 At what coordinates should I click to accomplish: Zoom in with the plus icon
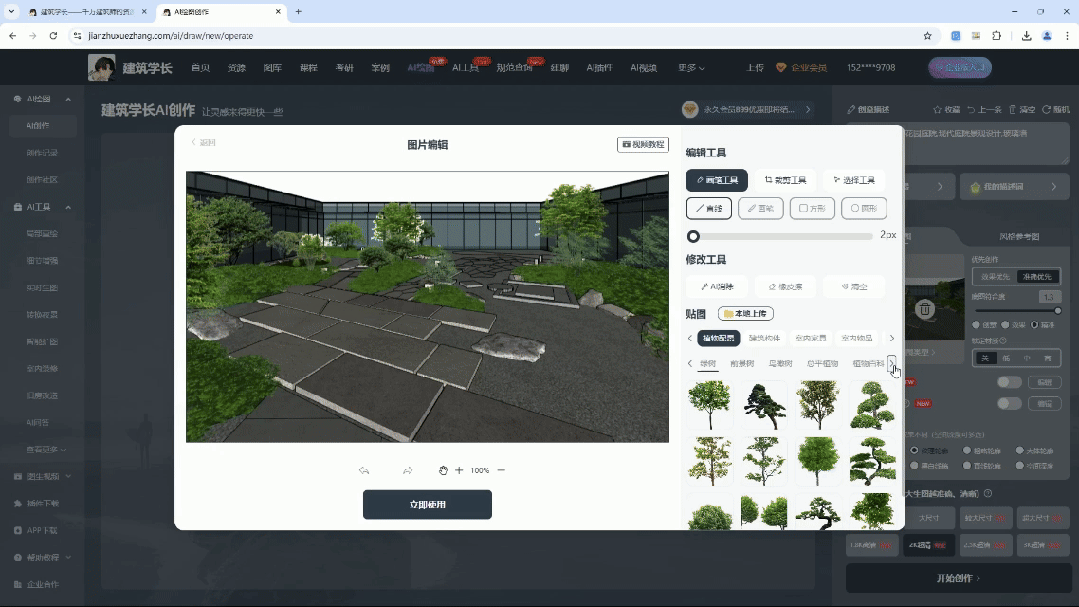(x=459, y=470)
